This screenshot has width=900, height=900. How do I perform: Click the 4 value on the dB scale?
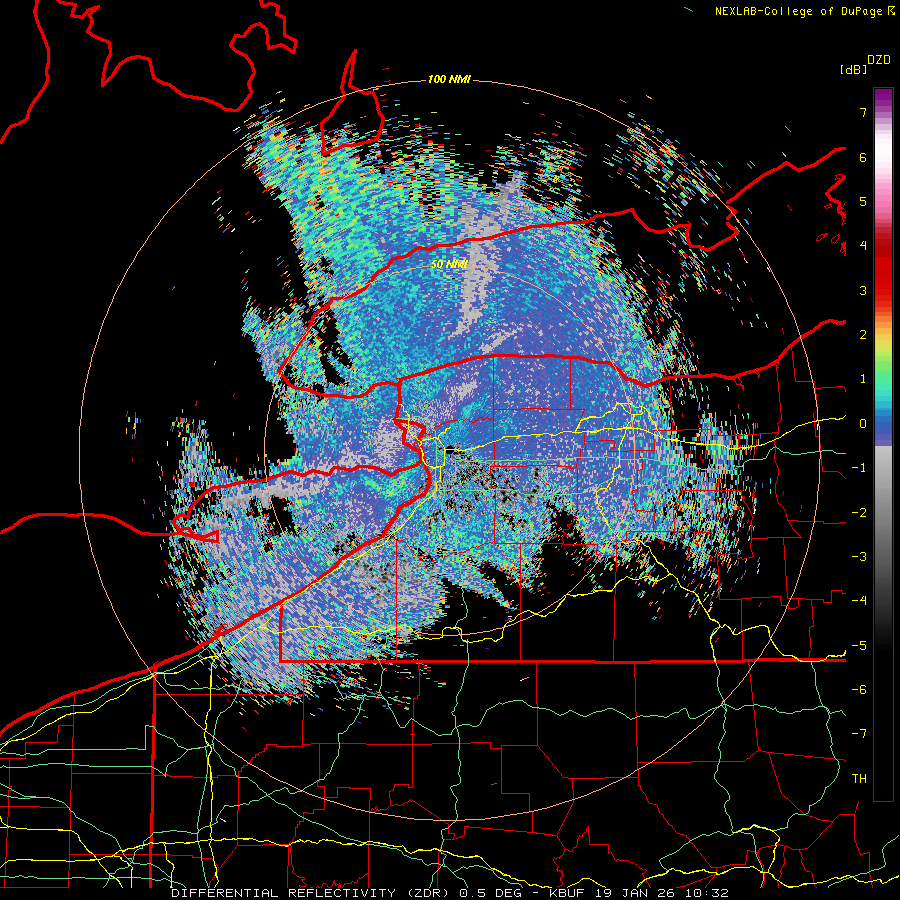[x=863, y=246]
